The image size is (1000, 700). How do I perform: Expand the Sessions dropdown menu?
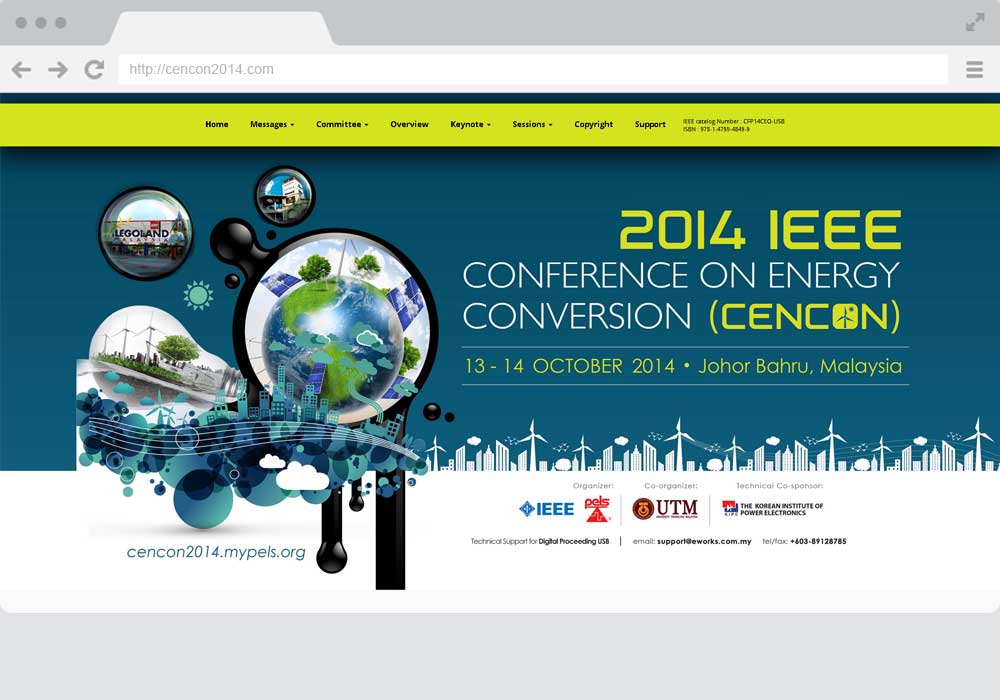pyautogui.click(x=533, y=124)
